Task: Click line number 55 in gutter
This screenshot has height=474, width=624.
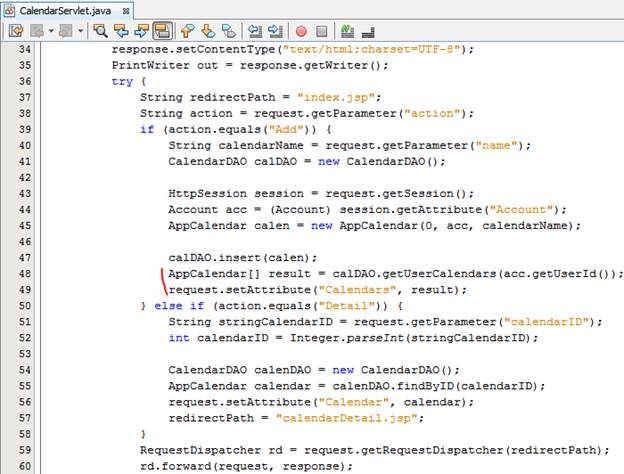Action: point(25,386)
